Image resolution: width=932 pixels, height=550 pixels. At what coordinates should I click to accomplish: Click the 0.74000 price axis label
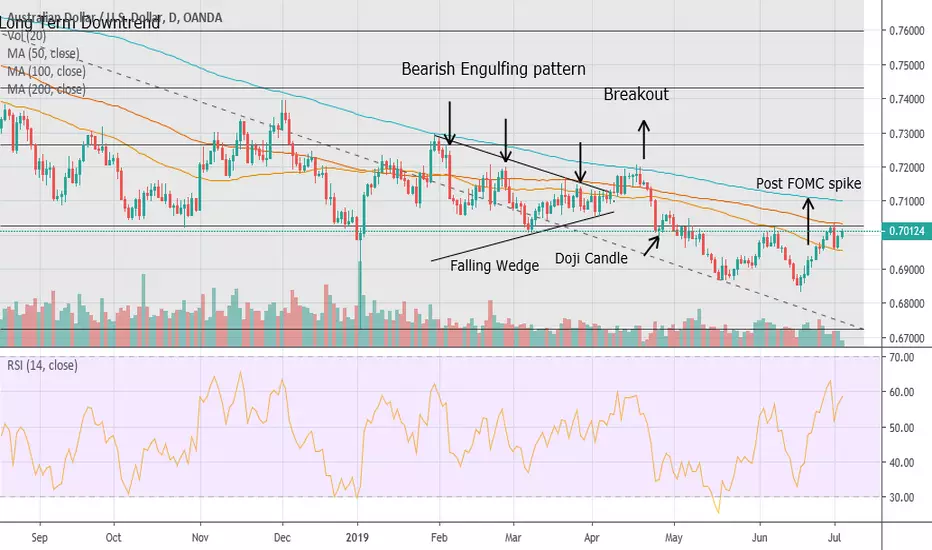[x=906, y=99]
